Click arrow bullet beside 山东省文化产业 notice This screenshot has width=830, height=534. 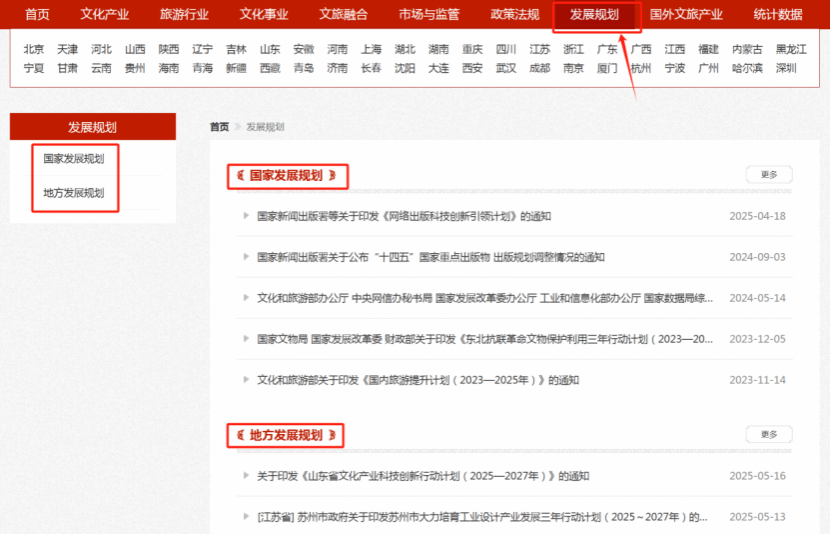246,476
